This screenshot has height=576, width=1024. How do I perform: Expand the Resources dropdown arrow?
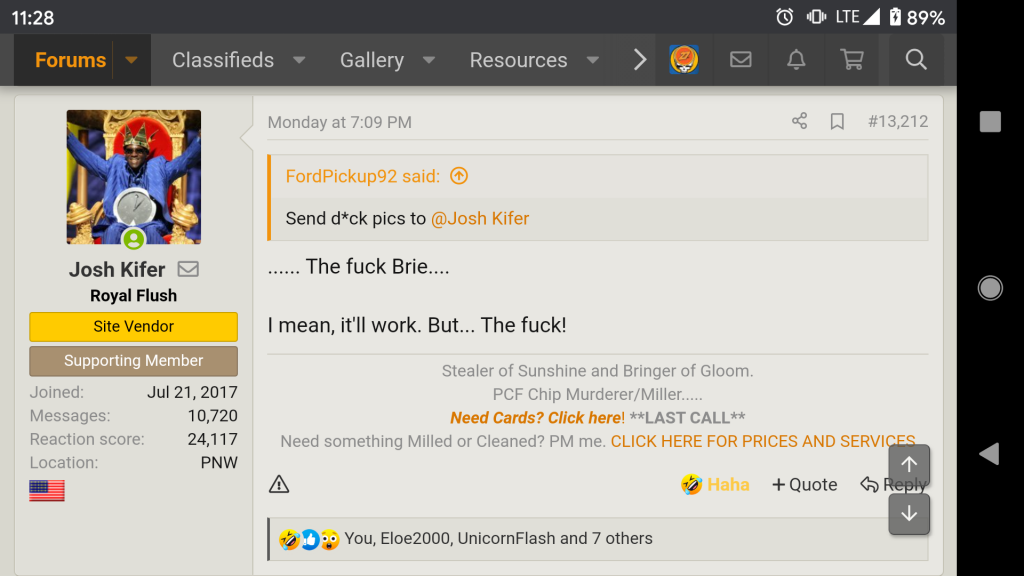tap(592, 60)
